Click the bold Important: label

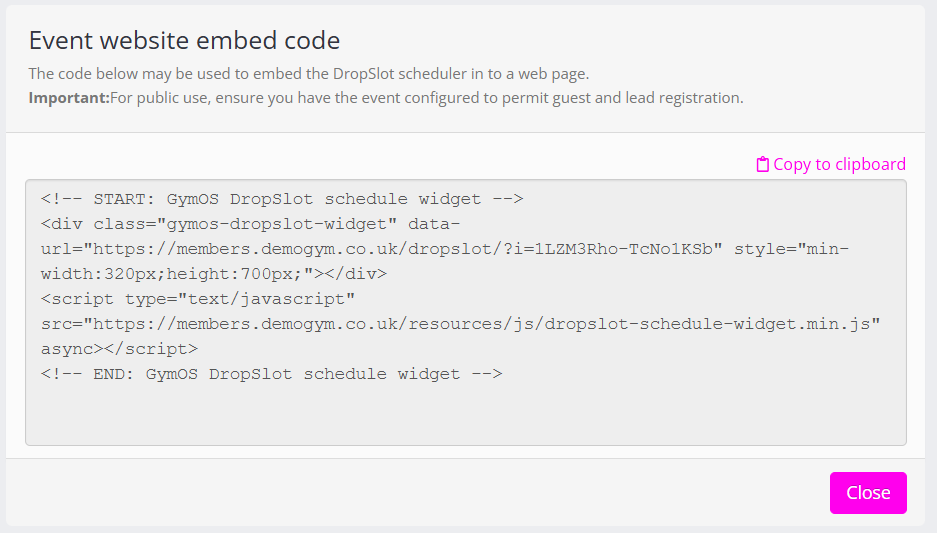[69, 98]
